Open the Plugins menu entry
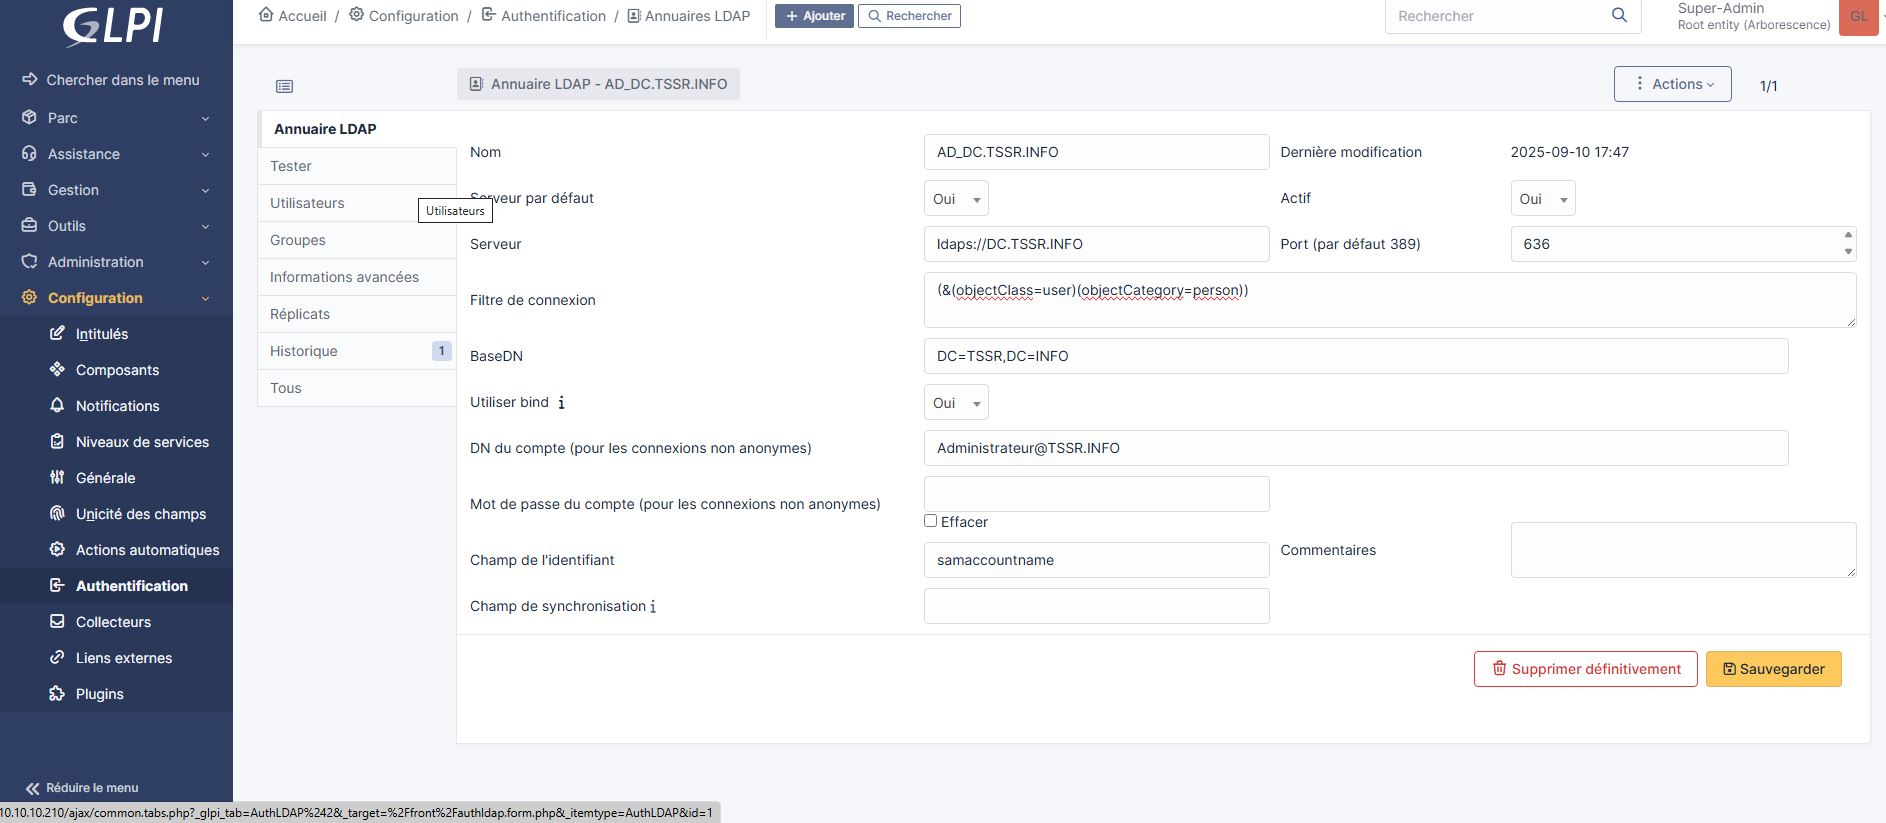The width and height of the screenshot is (1886, 823). pyautogui.click(x=99, y=694)
